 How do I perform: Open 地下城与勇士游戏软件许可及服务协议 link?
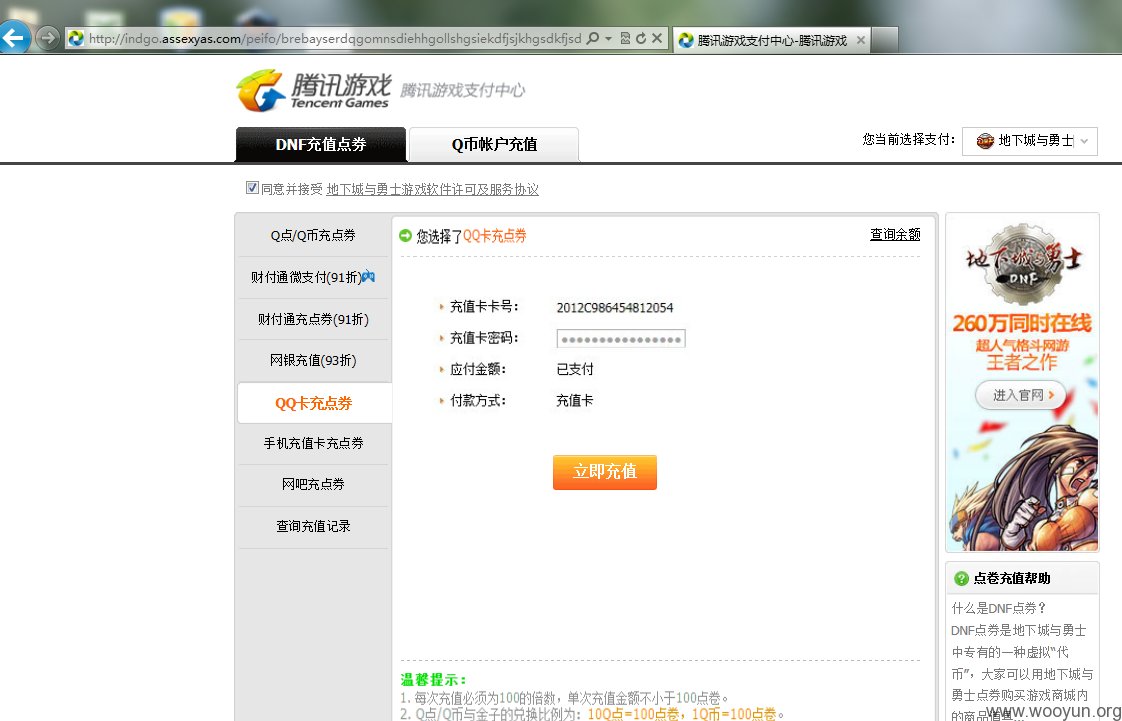pos(432,190)
